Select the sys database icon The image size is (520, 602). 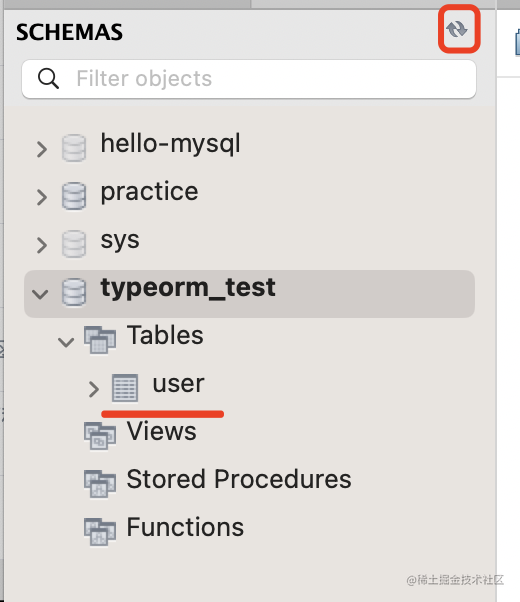tap(74, 244)
